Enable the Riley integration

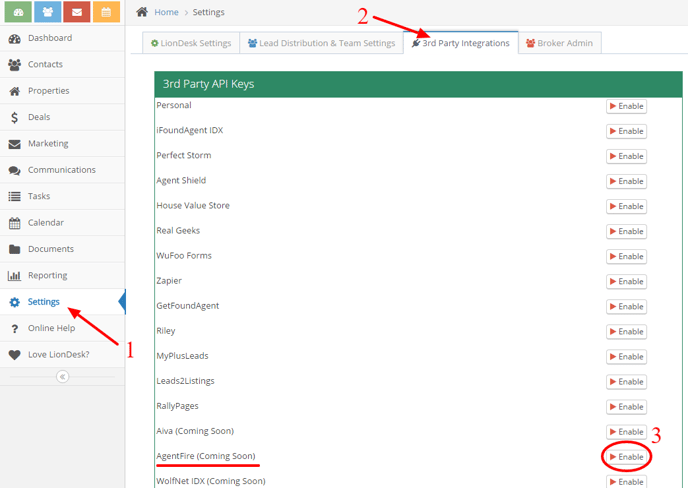click(626, 331)
